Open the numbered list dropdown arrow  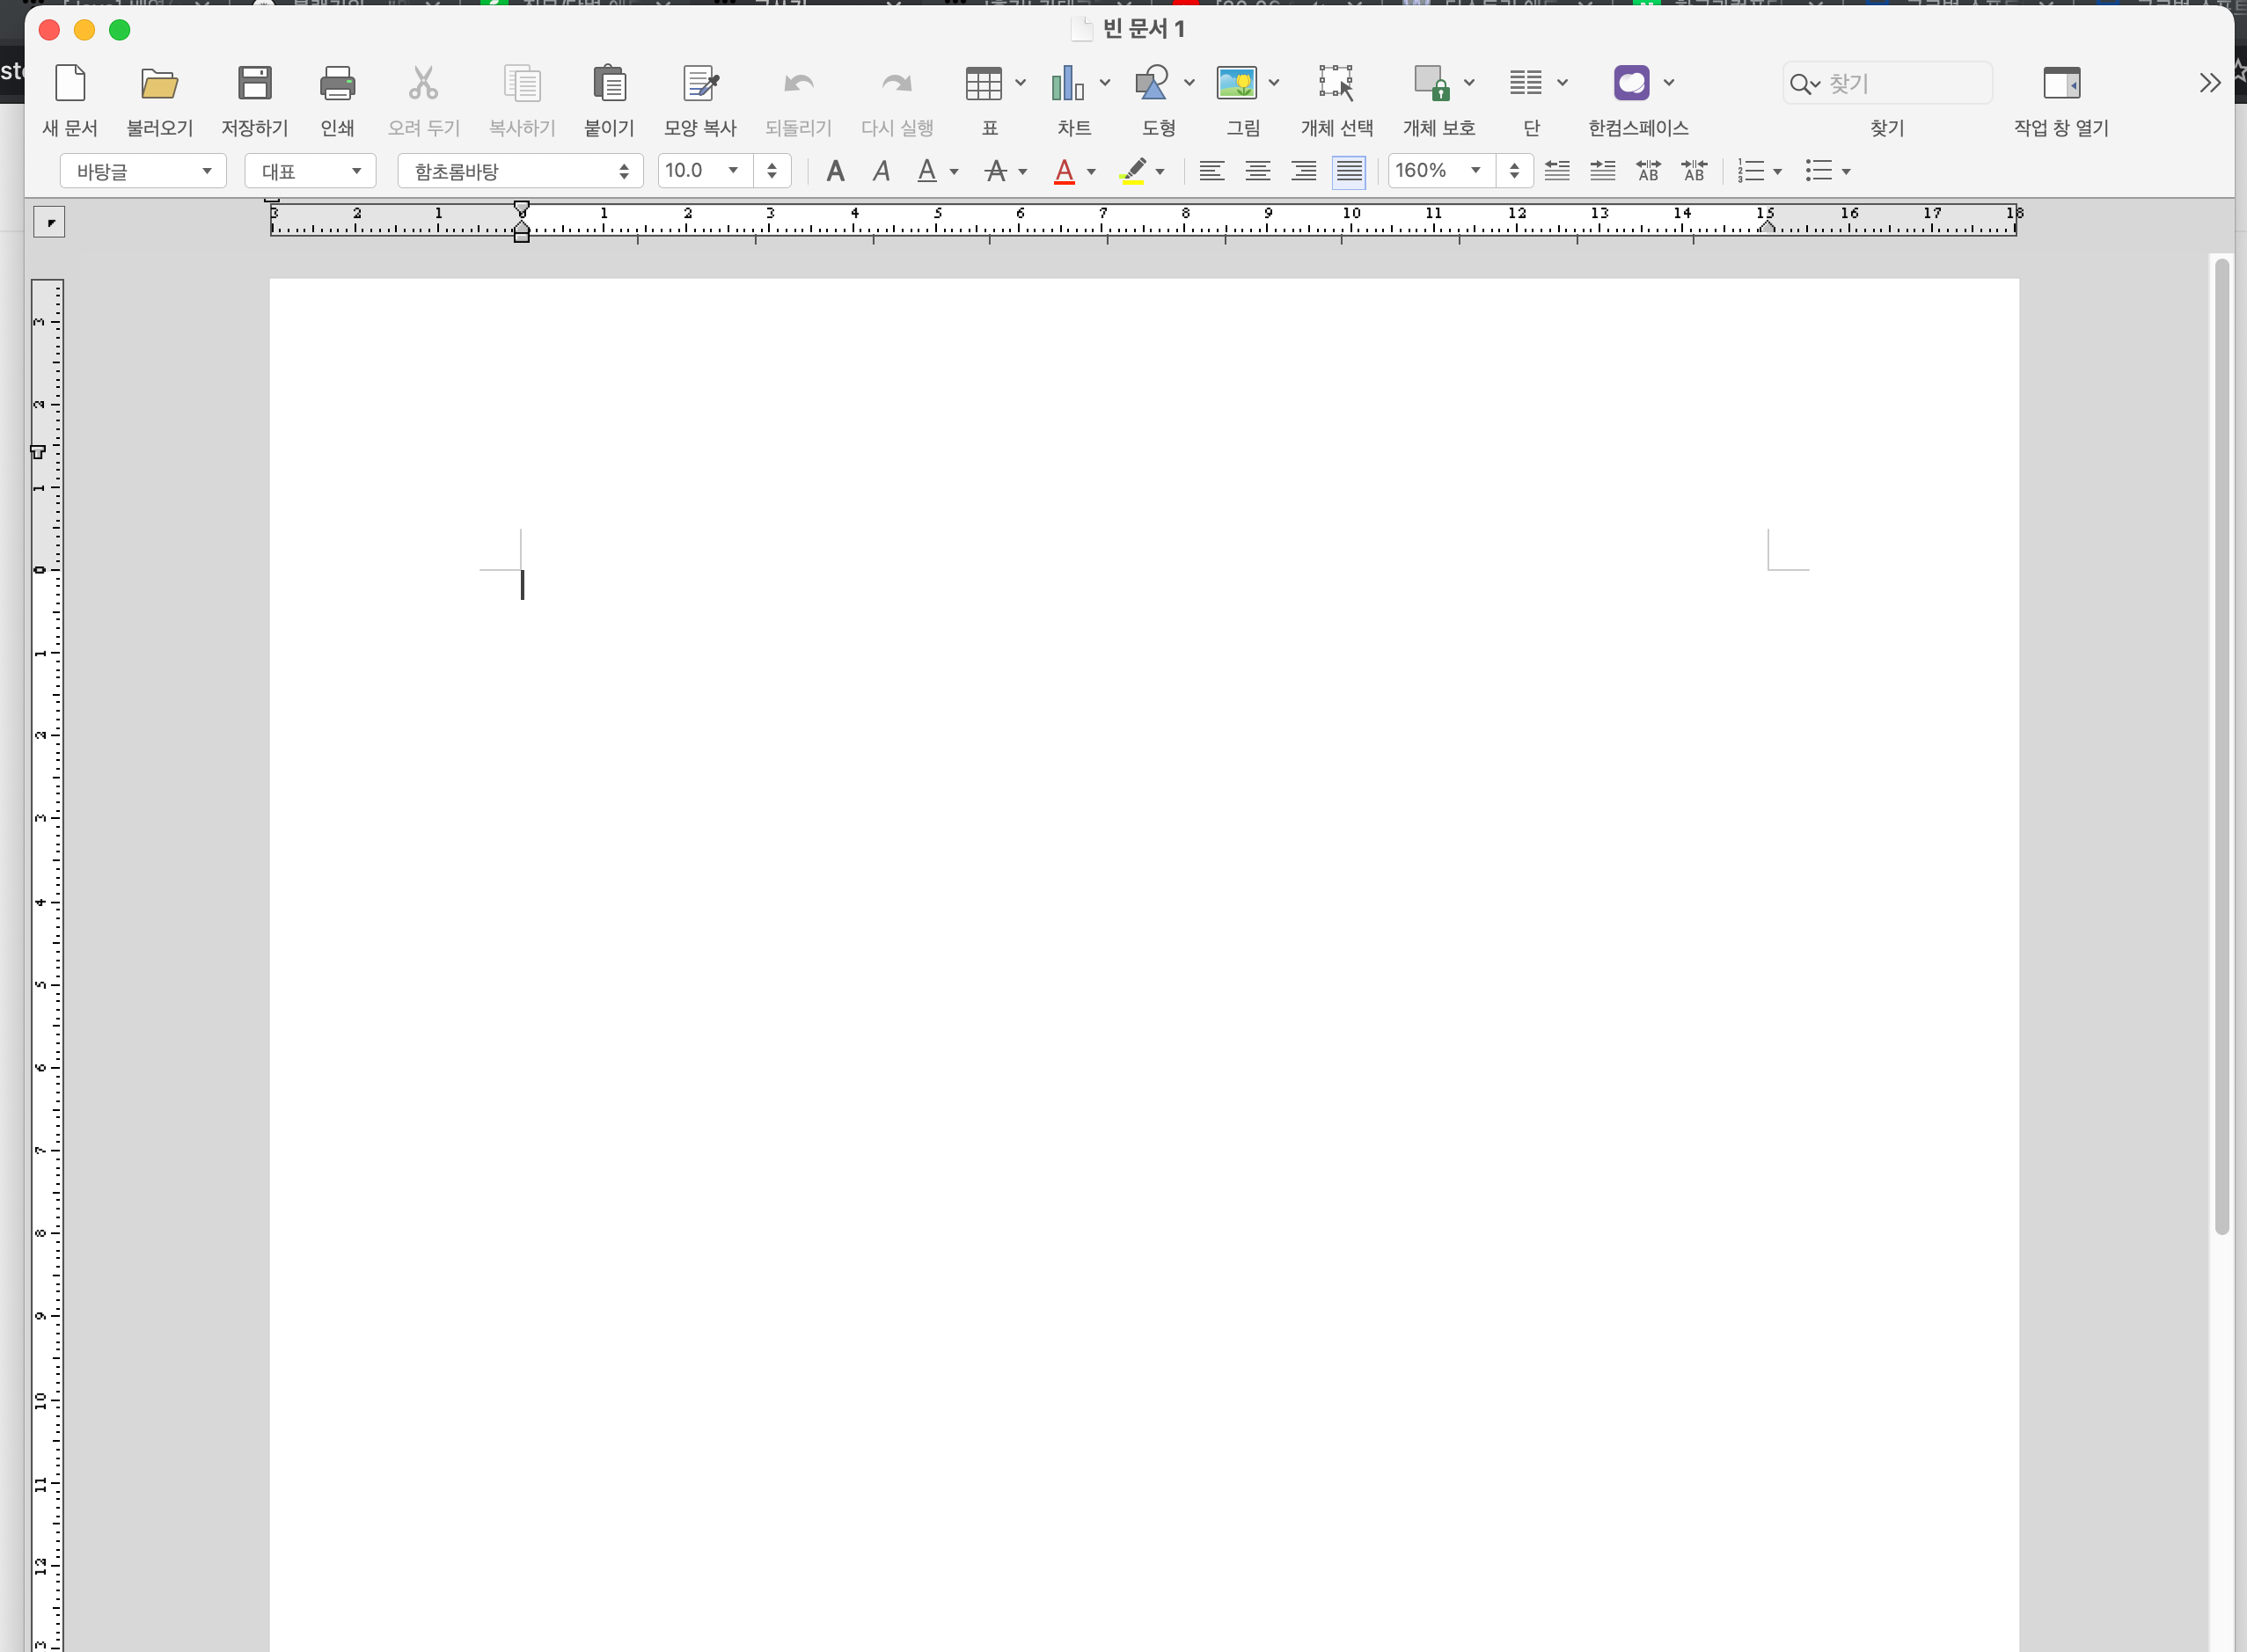coord(1777,172)
